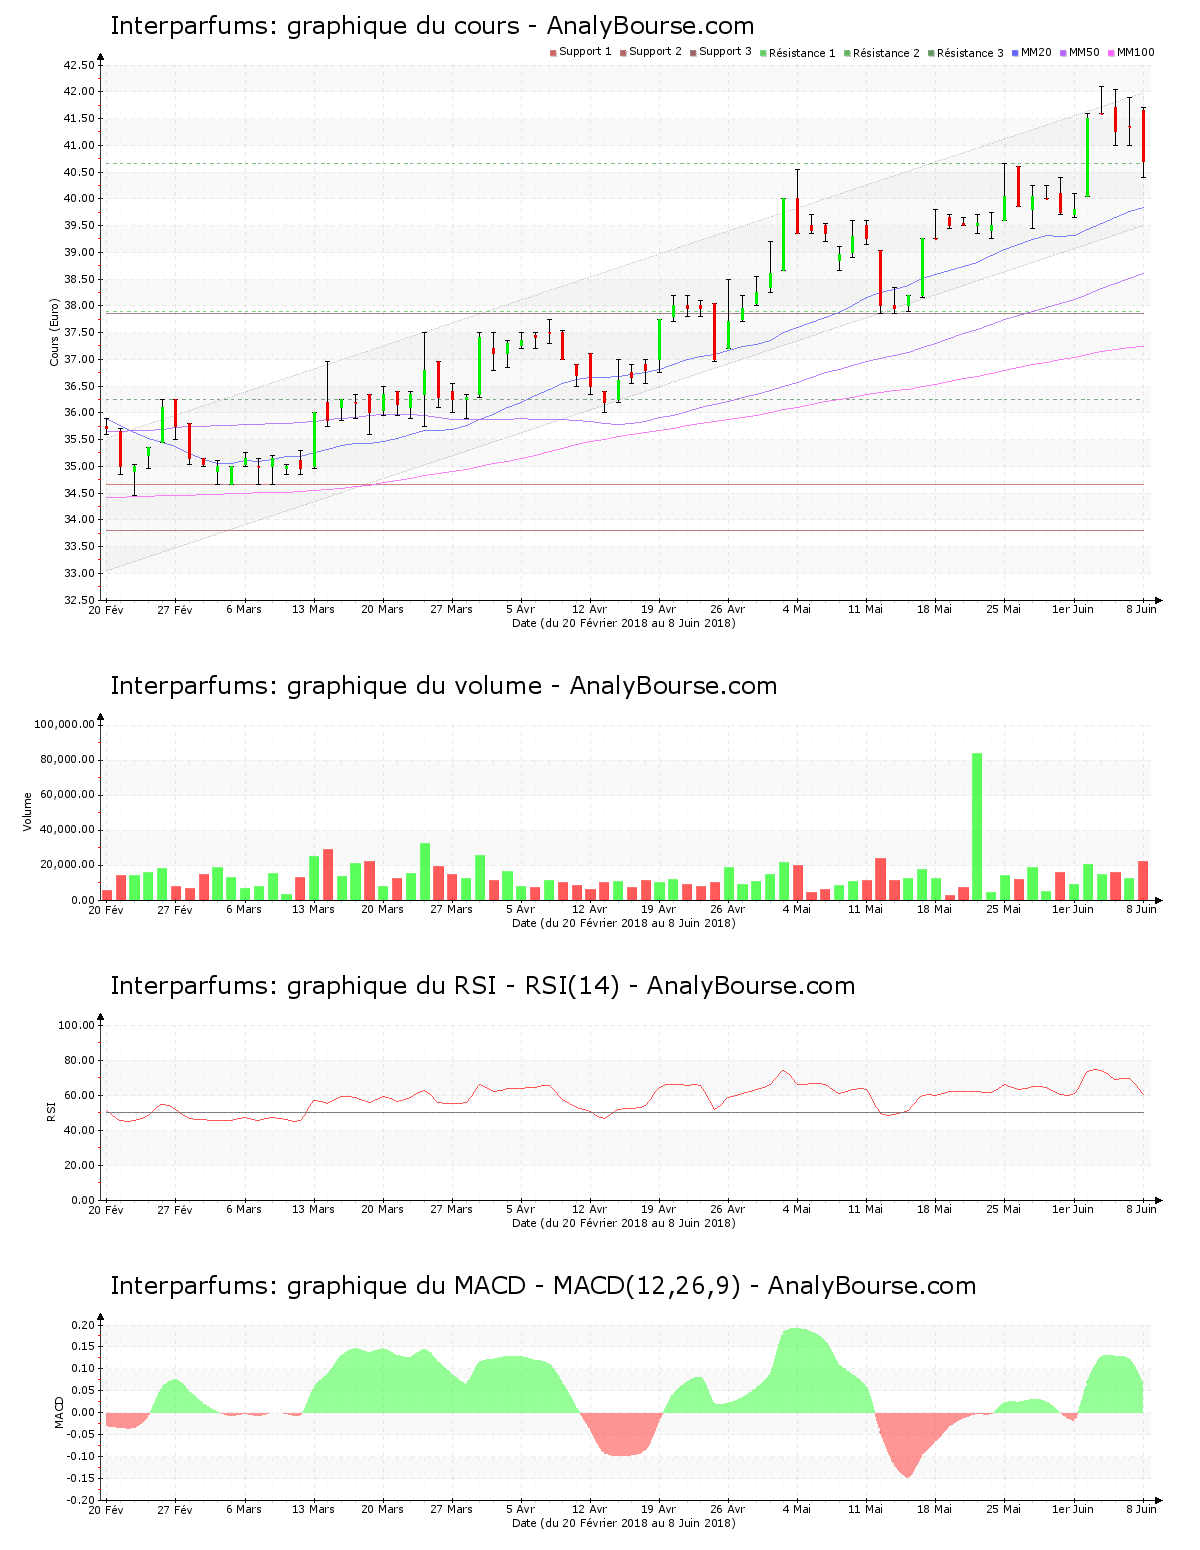Click the blue MM20 legend swatch
Image resolution: width=1200 pixels, height=1550 pixels.
click(x=1016, y=52)
